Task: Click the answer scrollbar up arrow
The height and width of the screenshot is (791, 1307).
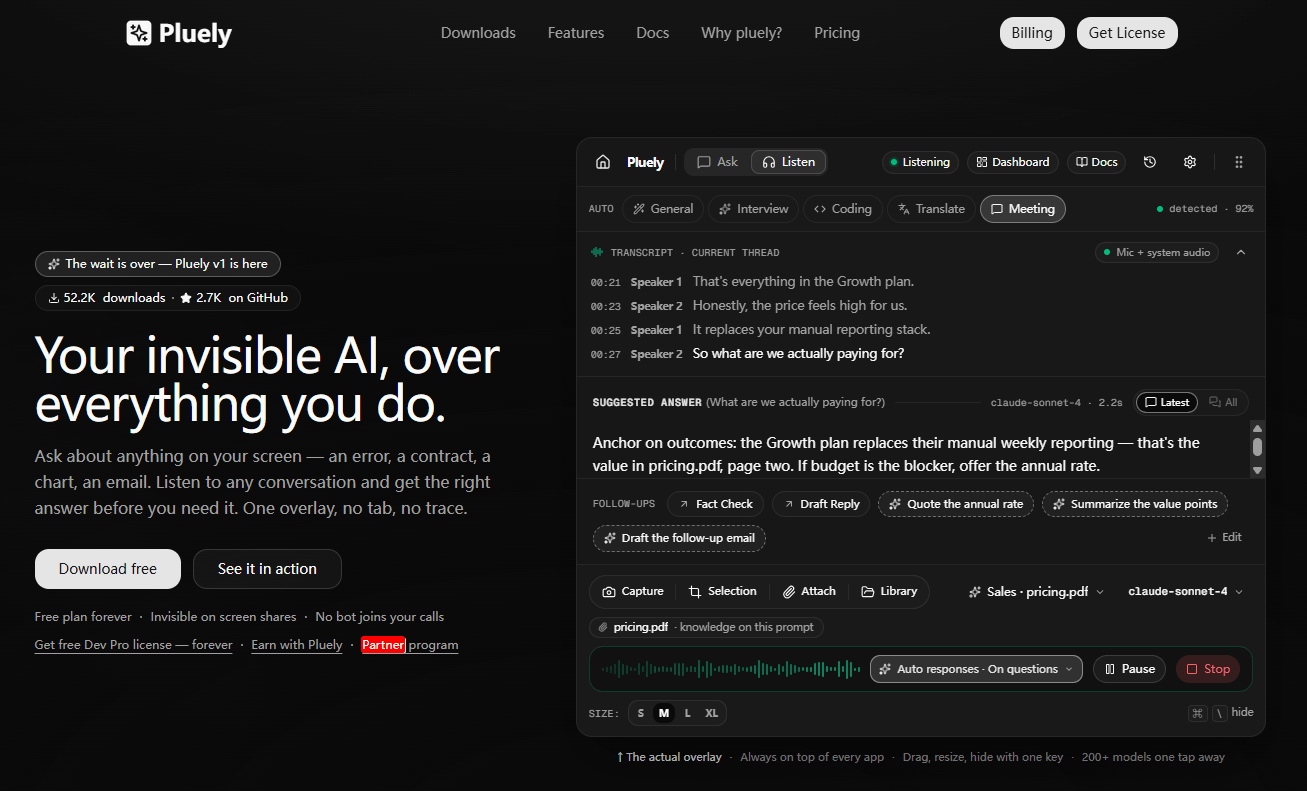Action: [1257, 428]
